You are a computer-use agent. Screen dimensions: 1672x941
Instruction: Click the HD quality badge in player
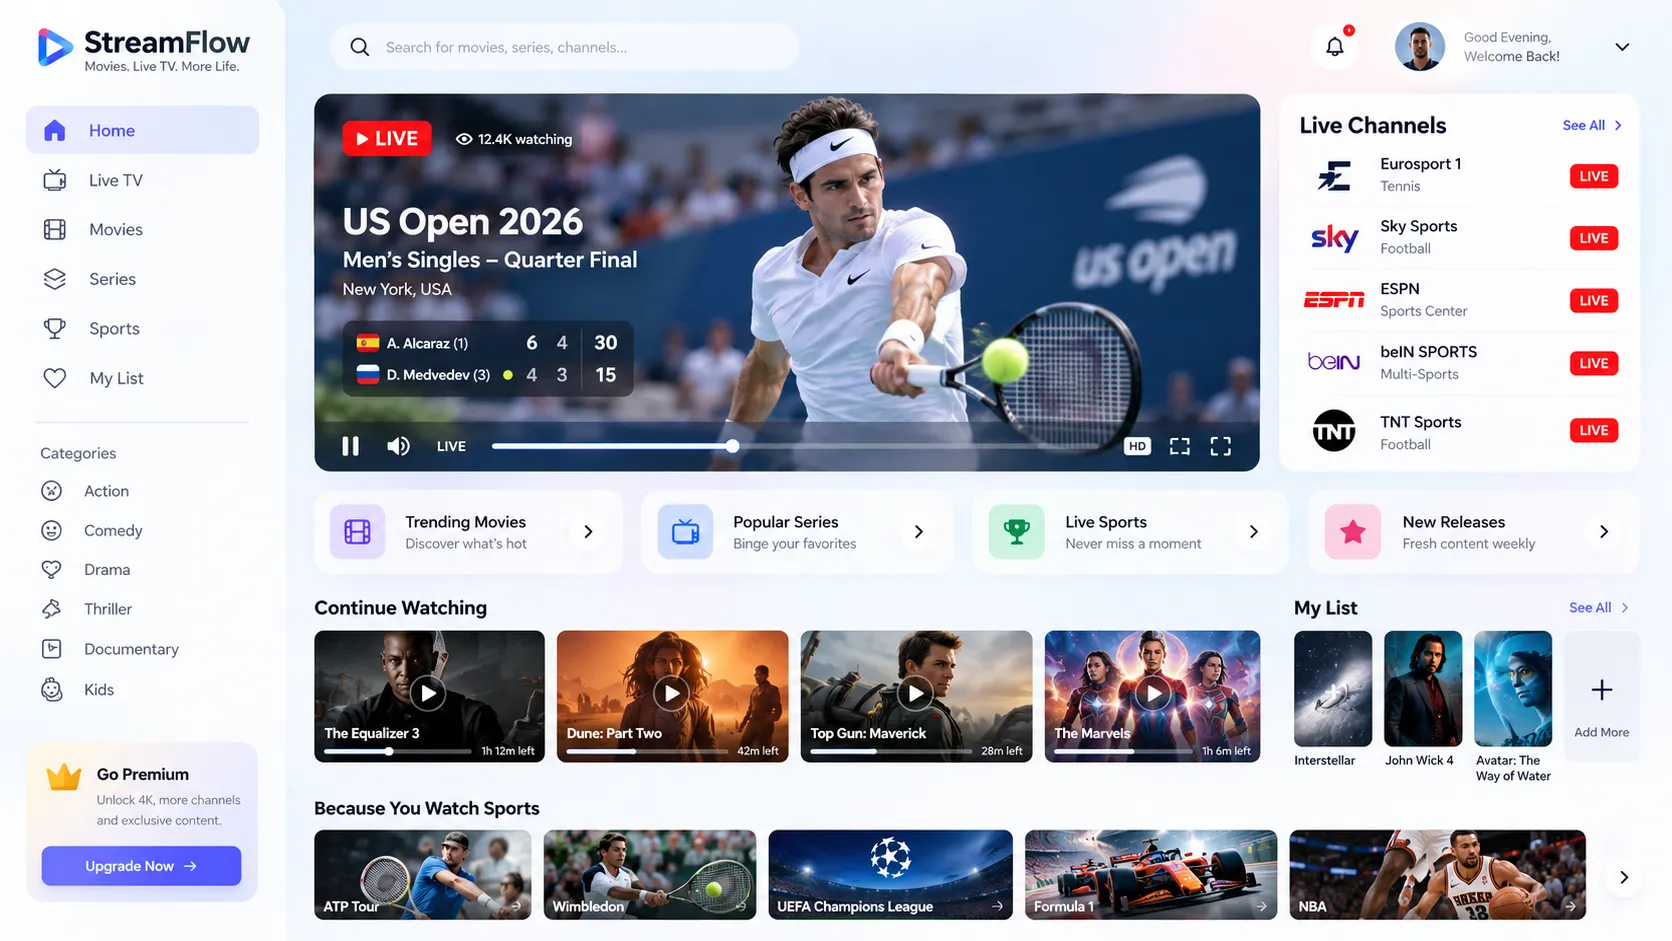[x=1137, y=446]
